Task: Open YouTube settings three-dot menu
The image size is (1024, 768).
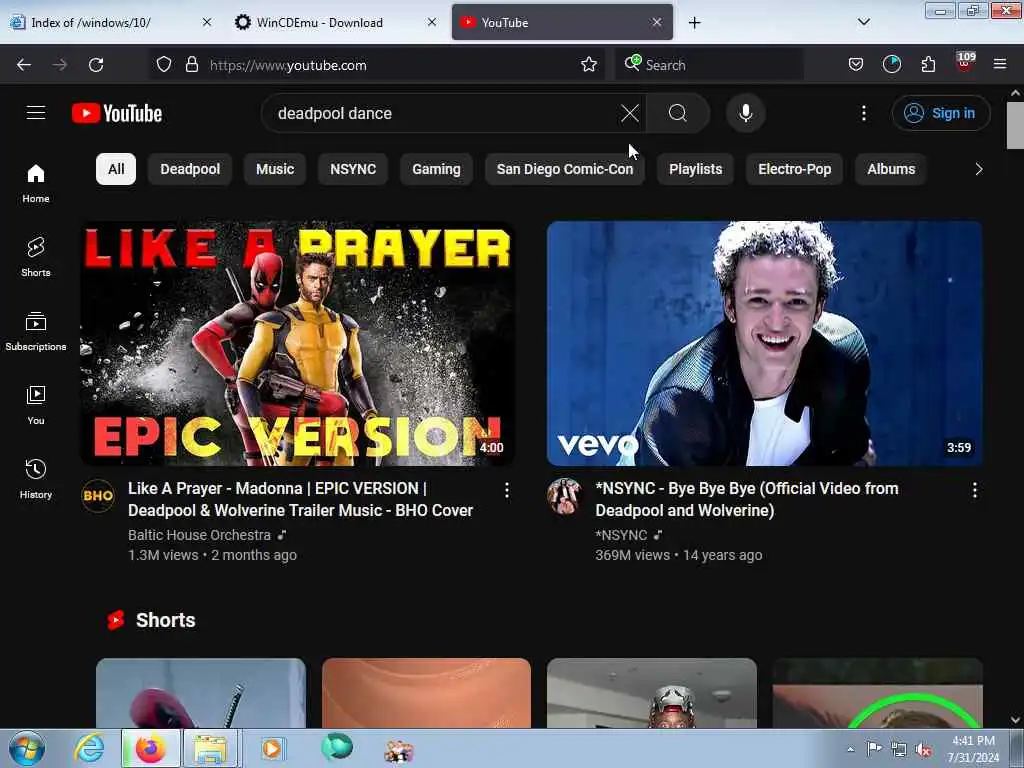Action: (863, 113)
